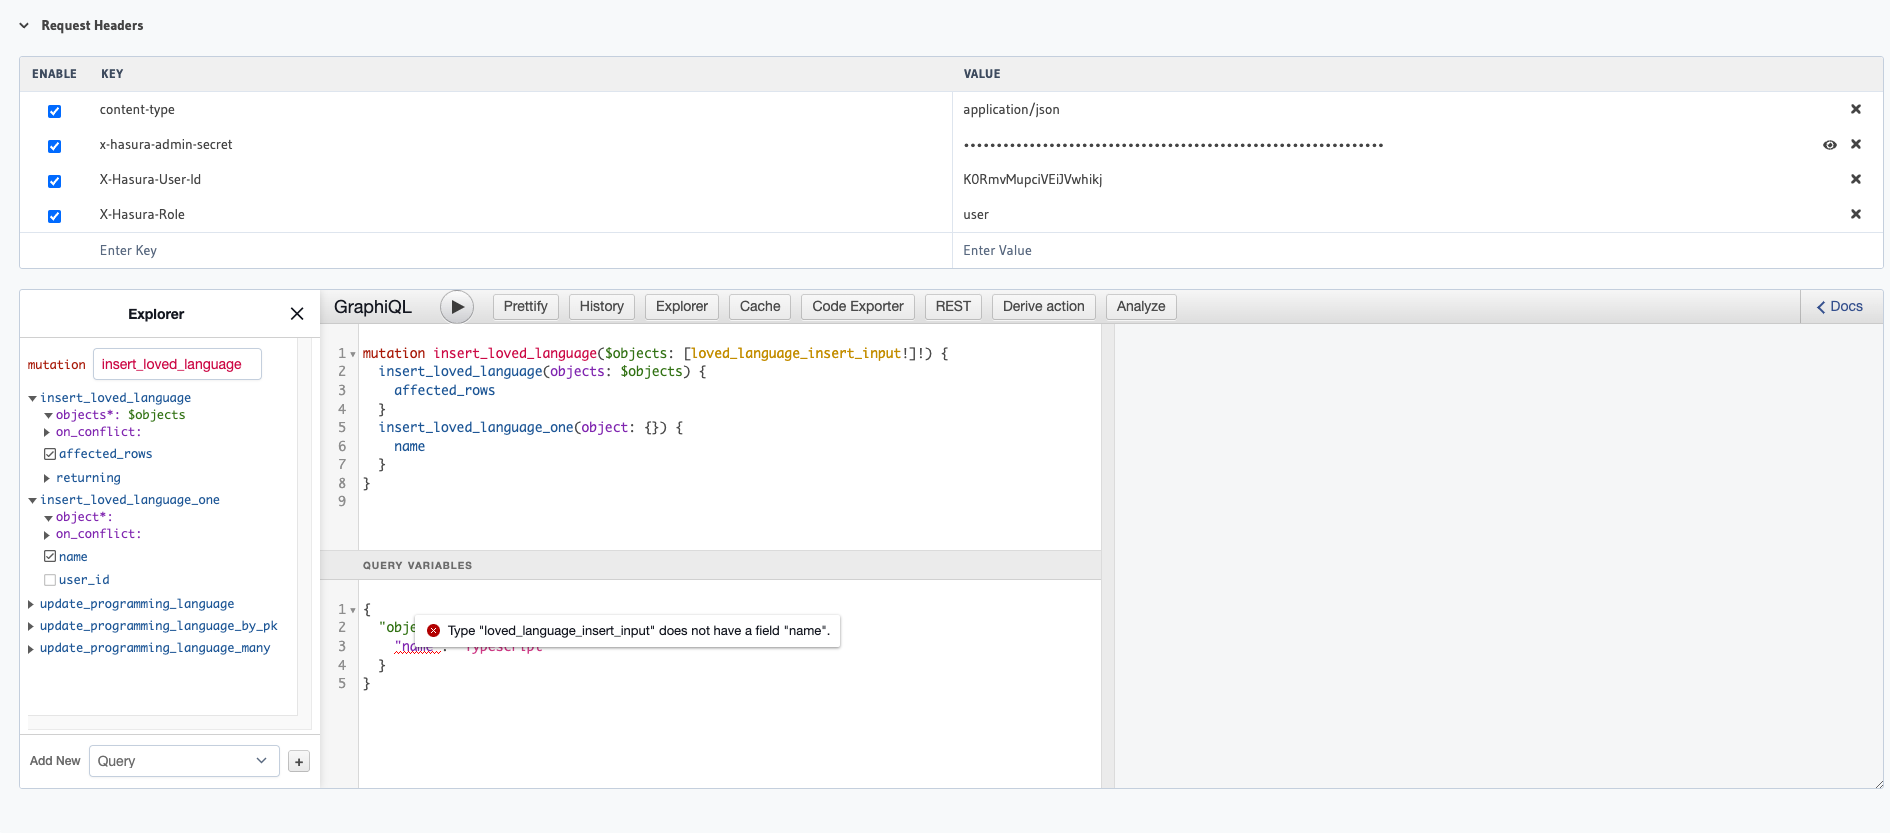
Task: Click the K0RmvMupciVEiJVwhikj user id value
Action: pyautogui.click(x=1032, y=180)
